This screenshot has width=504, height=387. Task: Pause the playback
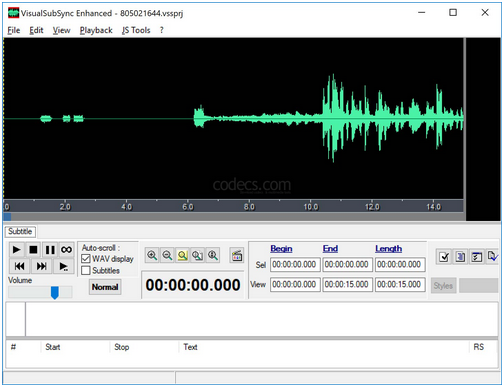click(50, 249)
